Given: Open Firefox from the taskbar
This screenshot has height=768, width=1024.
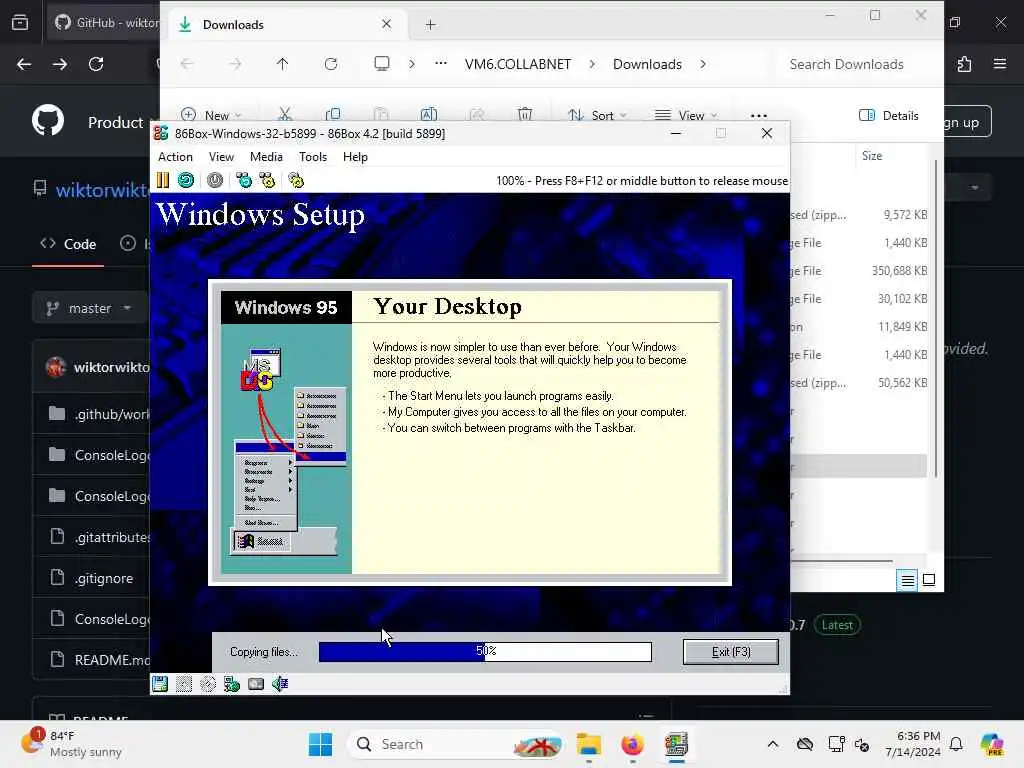Looking at the screenshot, I should tap(632, 744).
